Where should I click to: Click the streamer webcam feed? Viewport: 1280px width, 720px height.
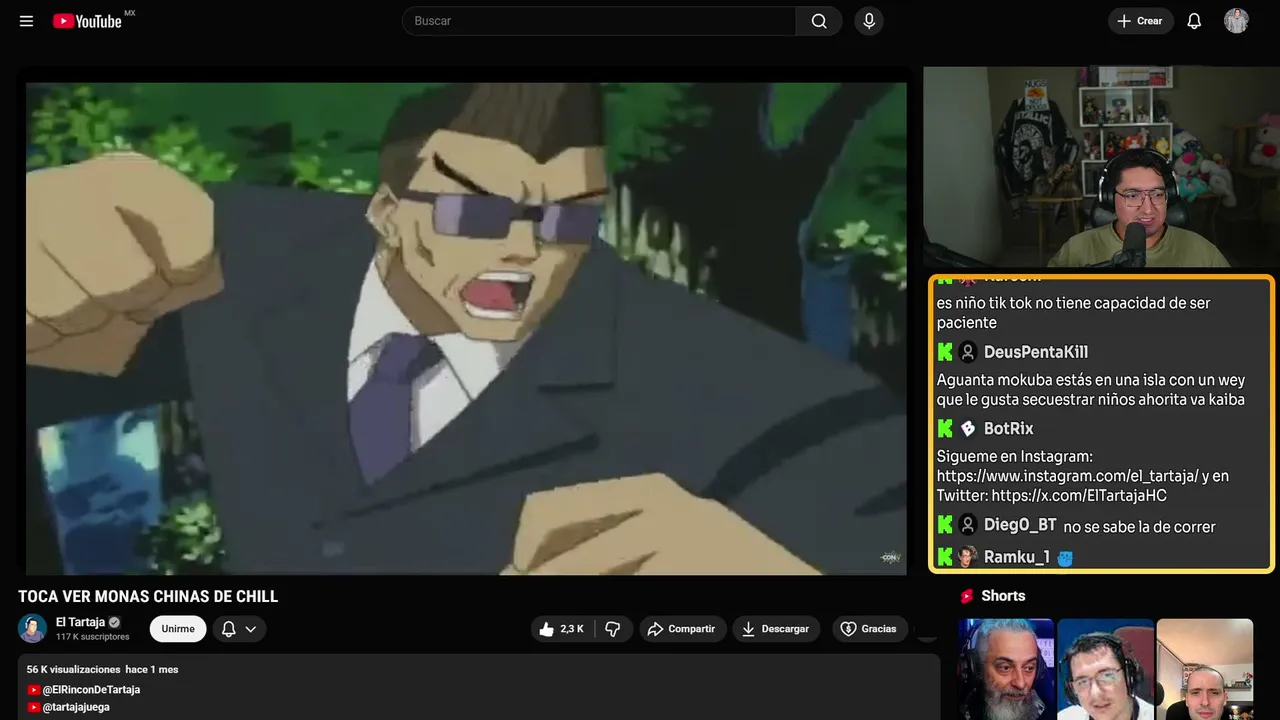tap(1101, 167)
